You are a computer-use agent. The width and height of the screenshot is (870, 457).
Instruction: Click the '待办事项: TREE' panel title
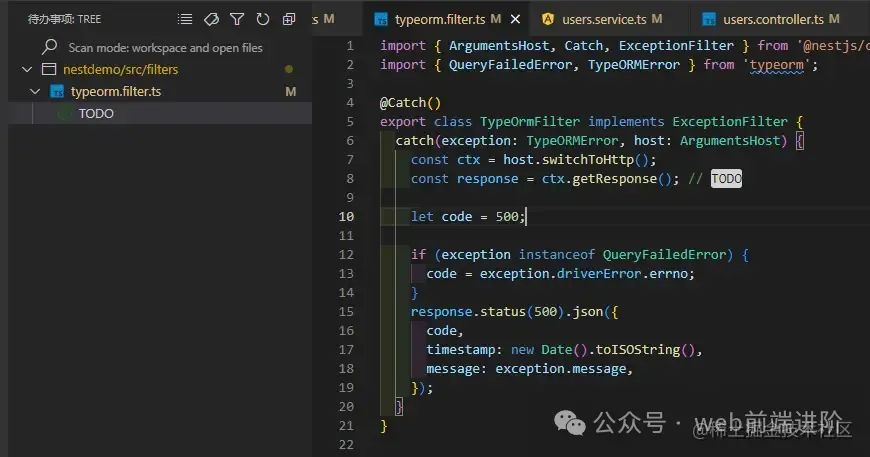pyautogui.click(x=64, y=19)
